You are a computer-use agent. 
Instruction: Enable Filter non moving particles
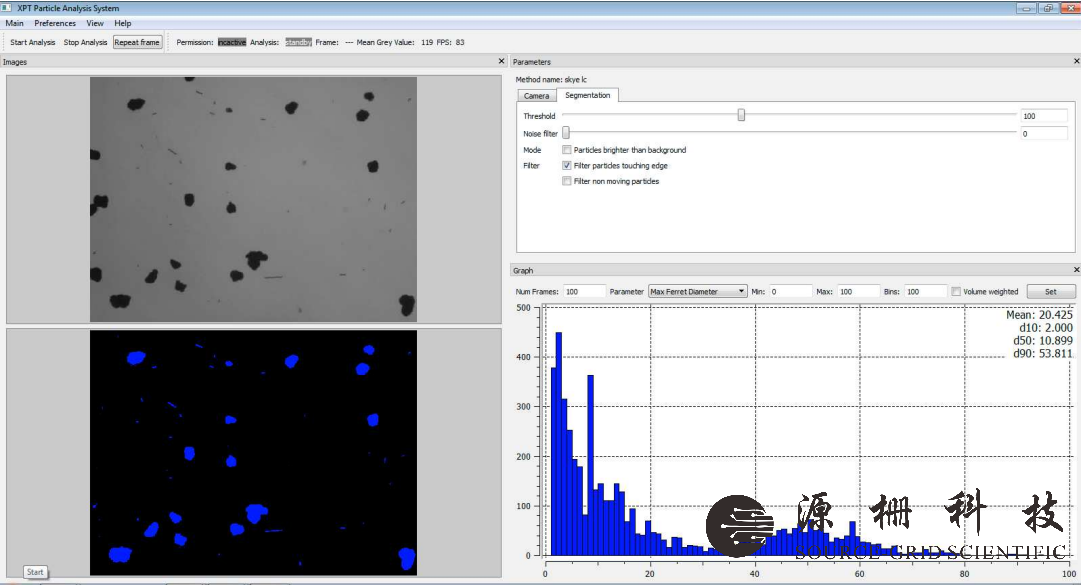click(567, 181)
